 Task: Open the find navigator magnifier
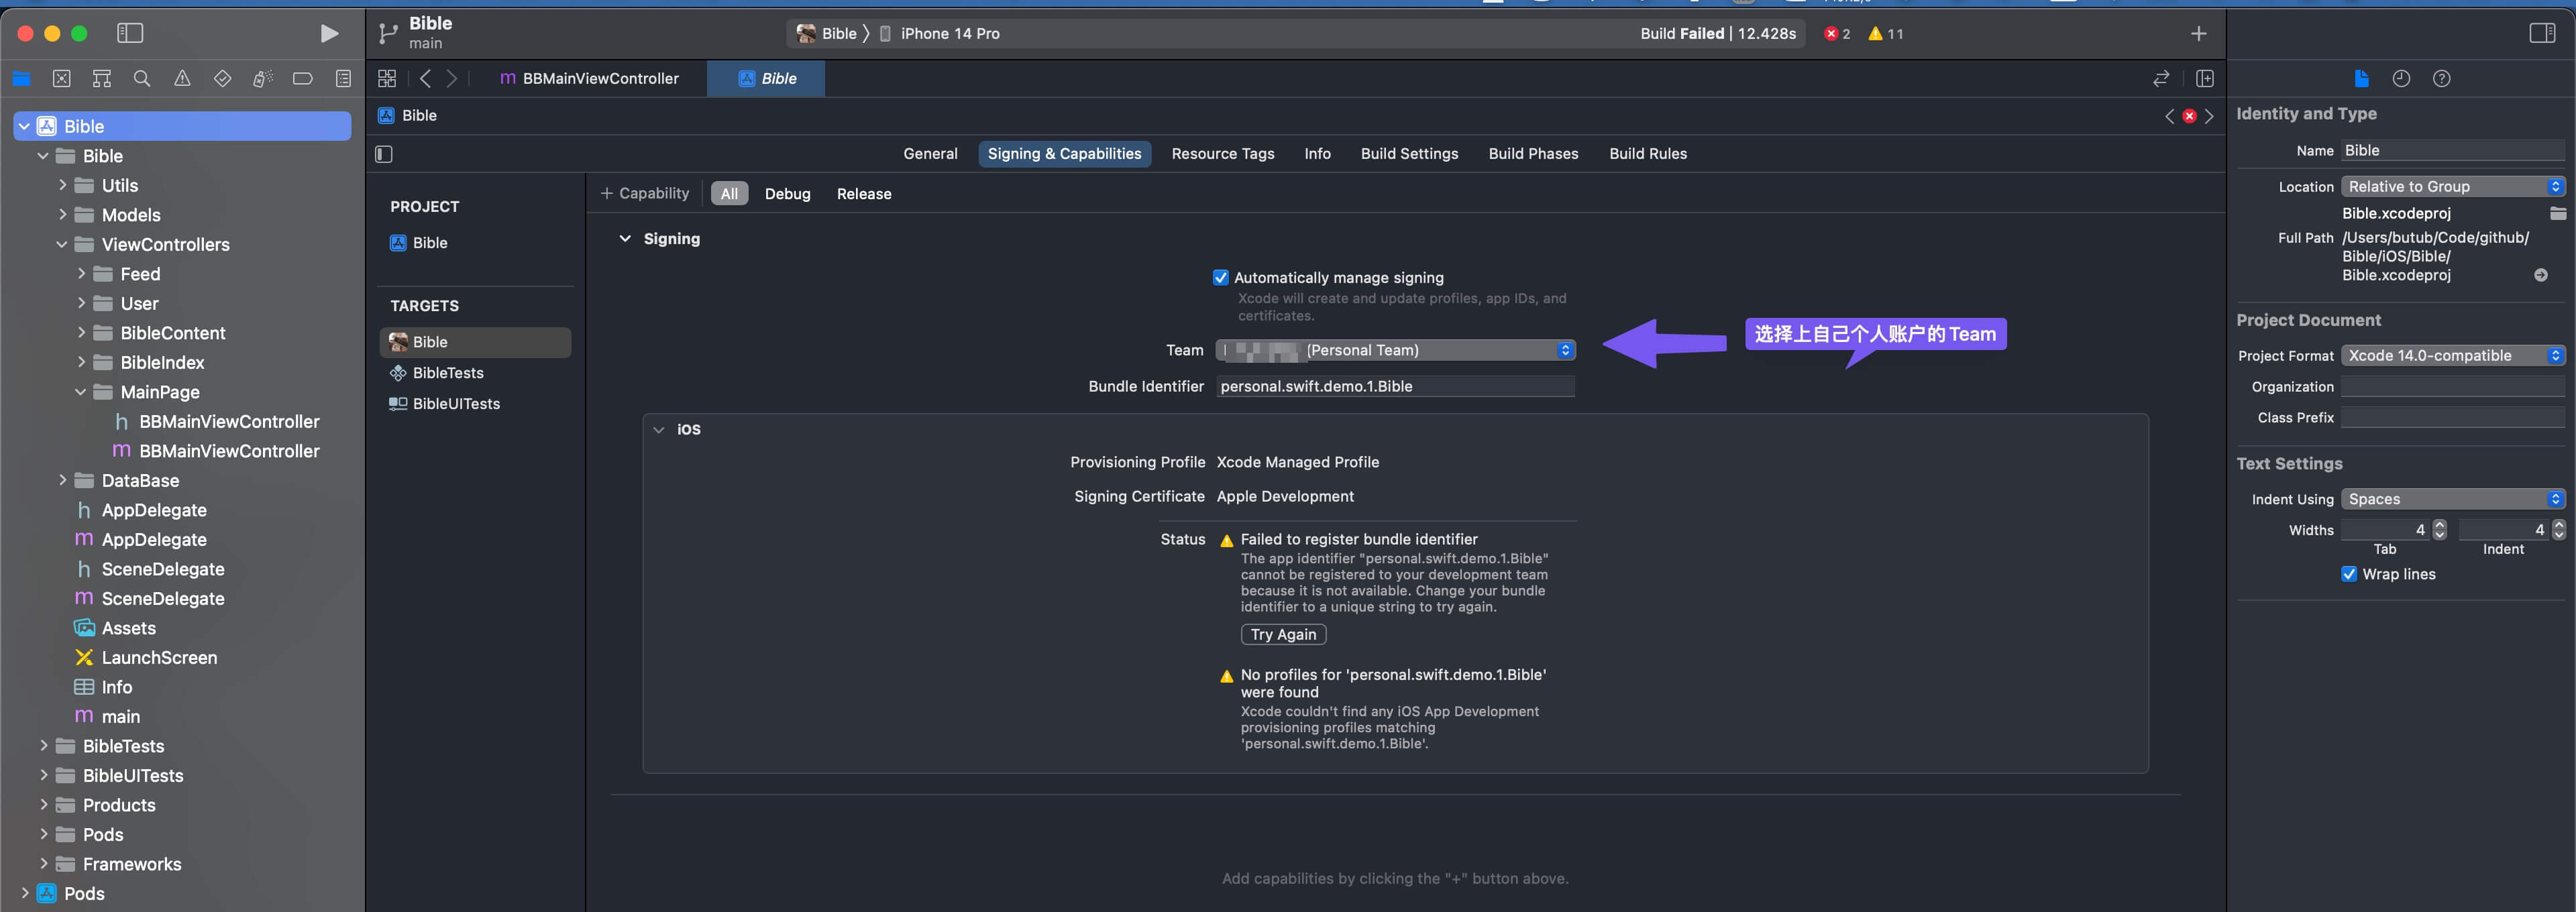pyautogui.click(x=142, y=78)
